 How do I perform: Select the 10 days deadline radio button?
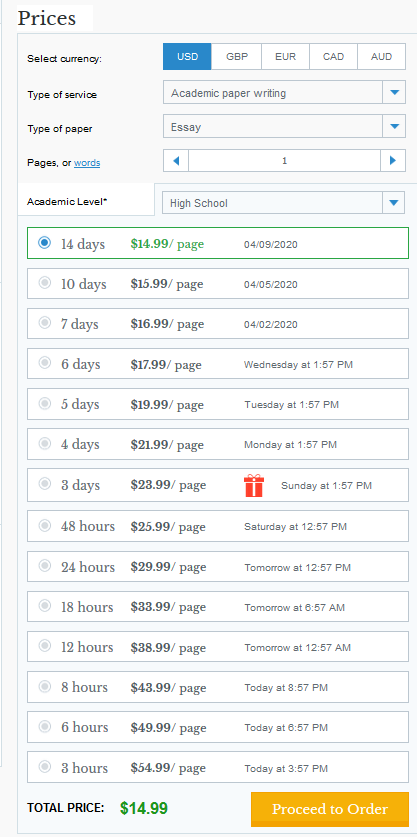pos(45,283)
